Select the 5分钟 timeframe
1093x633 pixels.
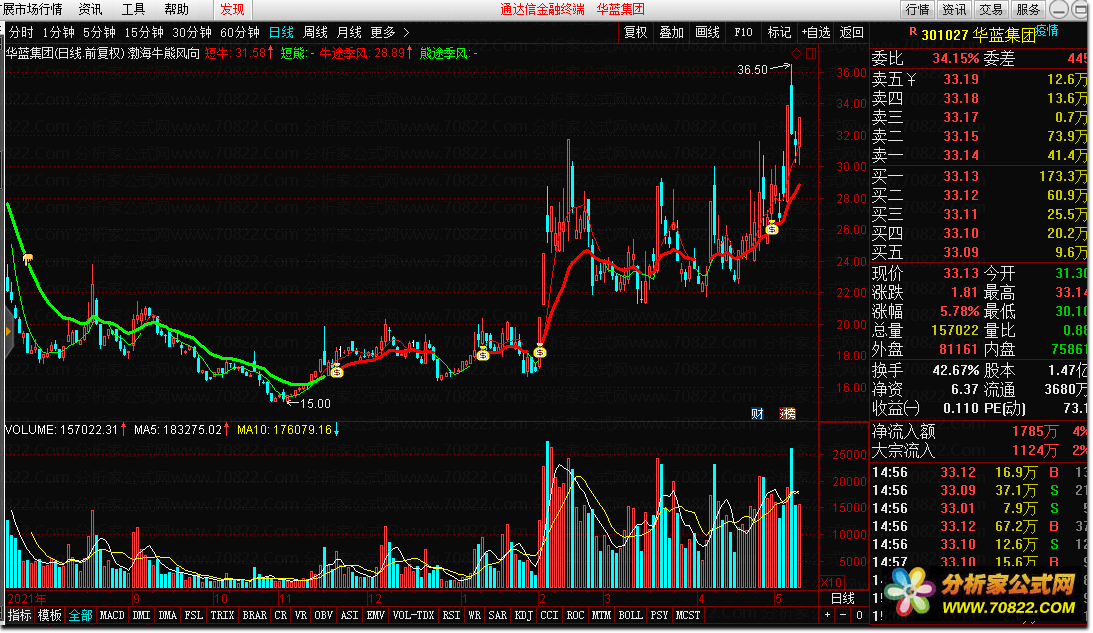[99, 32]
